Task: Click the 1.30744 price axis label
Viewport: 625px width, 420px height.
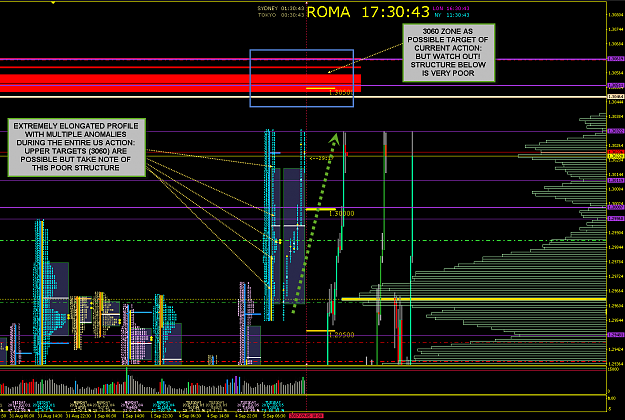Action: pyautogui.click(x=615, y=29)
